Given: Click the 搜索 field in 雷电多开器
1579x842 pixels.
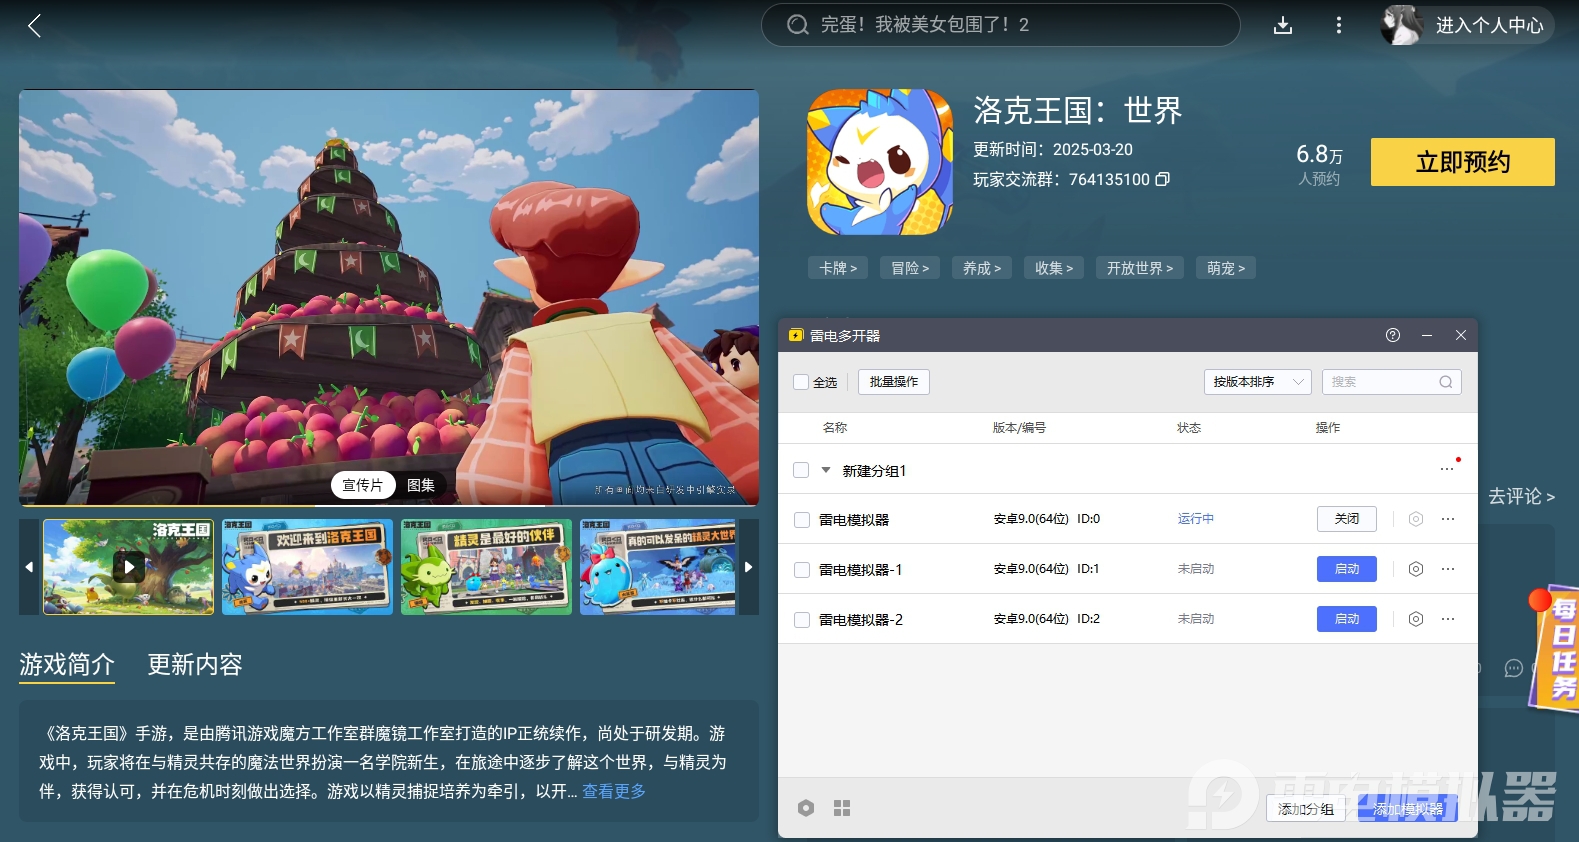Looking at the screenshot, I should [x=1392, y=382].
